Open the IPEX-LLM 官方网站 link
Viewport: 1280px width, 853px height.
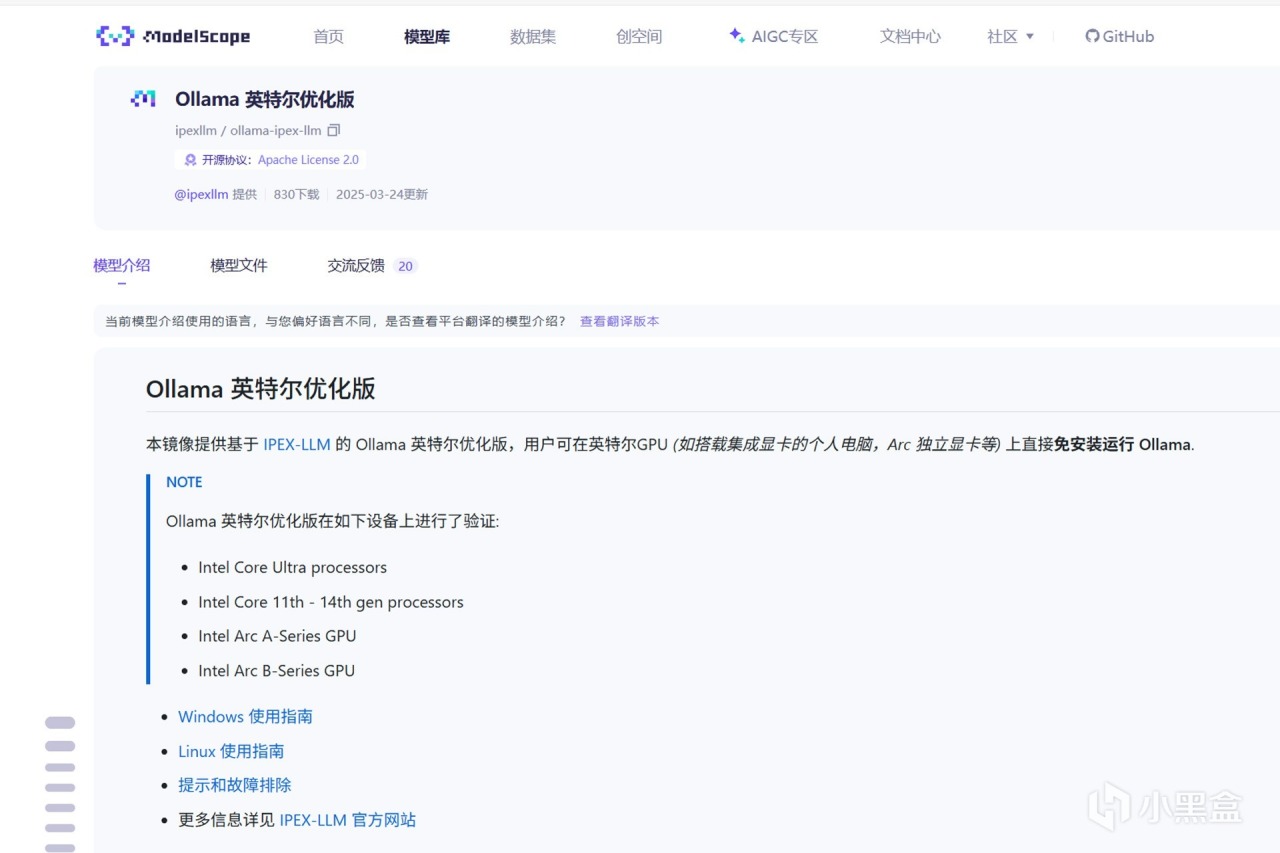pyautogui.click(x=347, y=820)
